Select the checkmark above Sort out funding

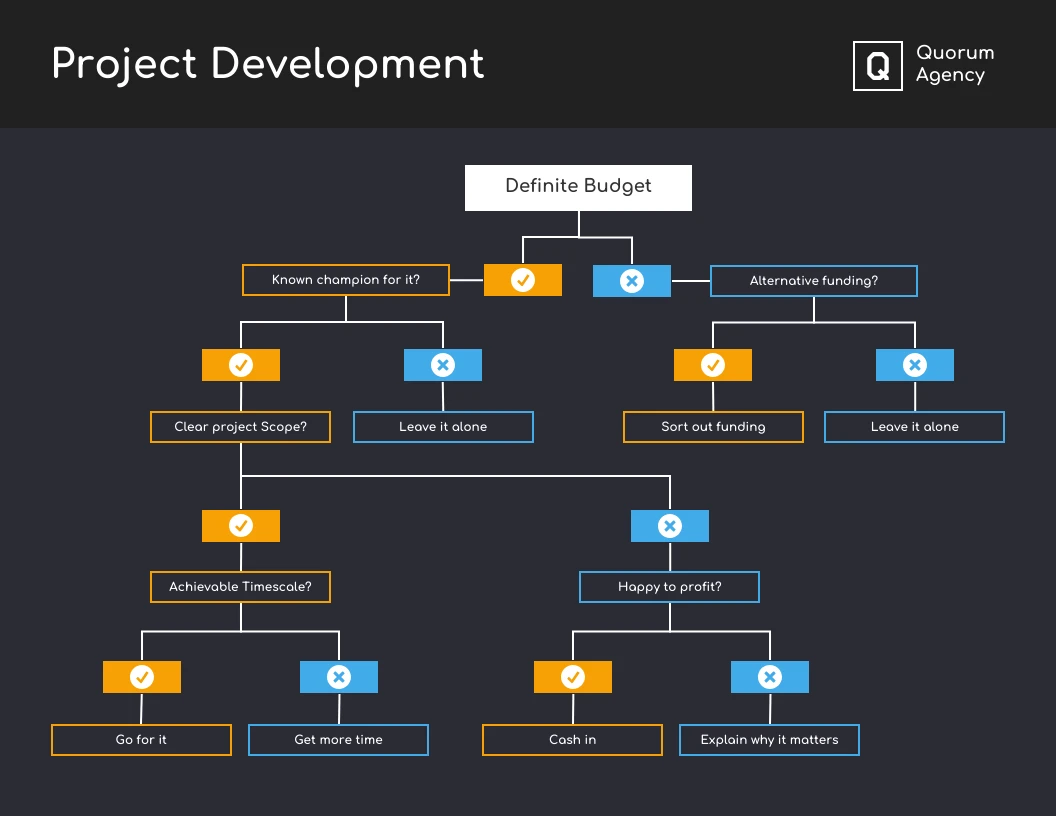(712, 364)
